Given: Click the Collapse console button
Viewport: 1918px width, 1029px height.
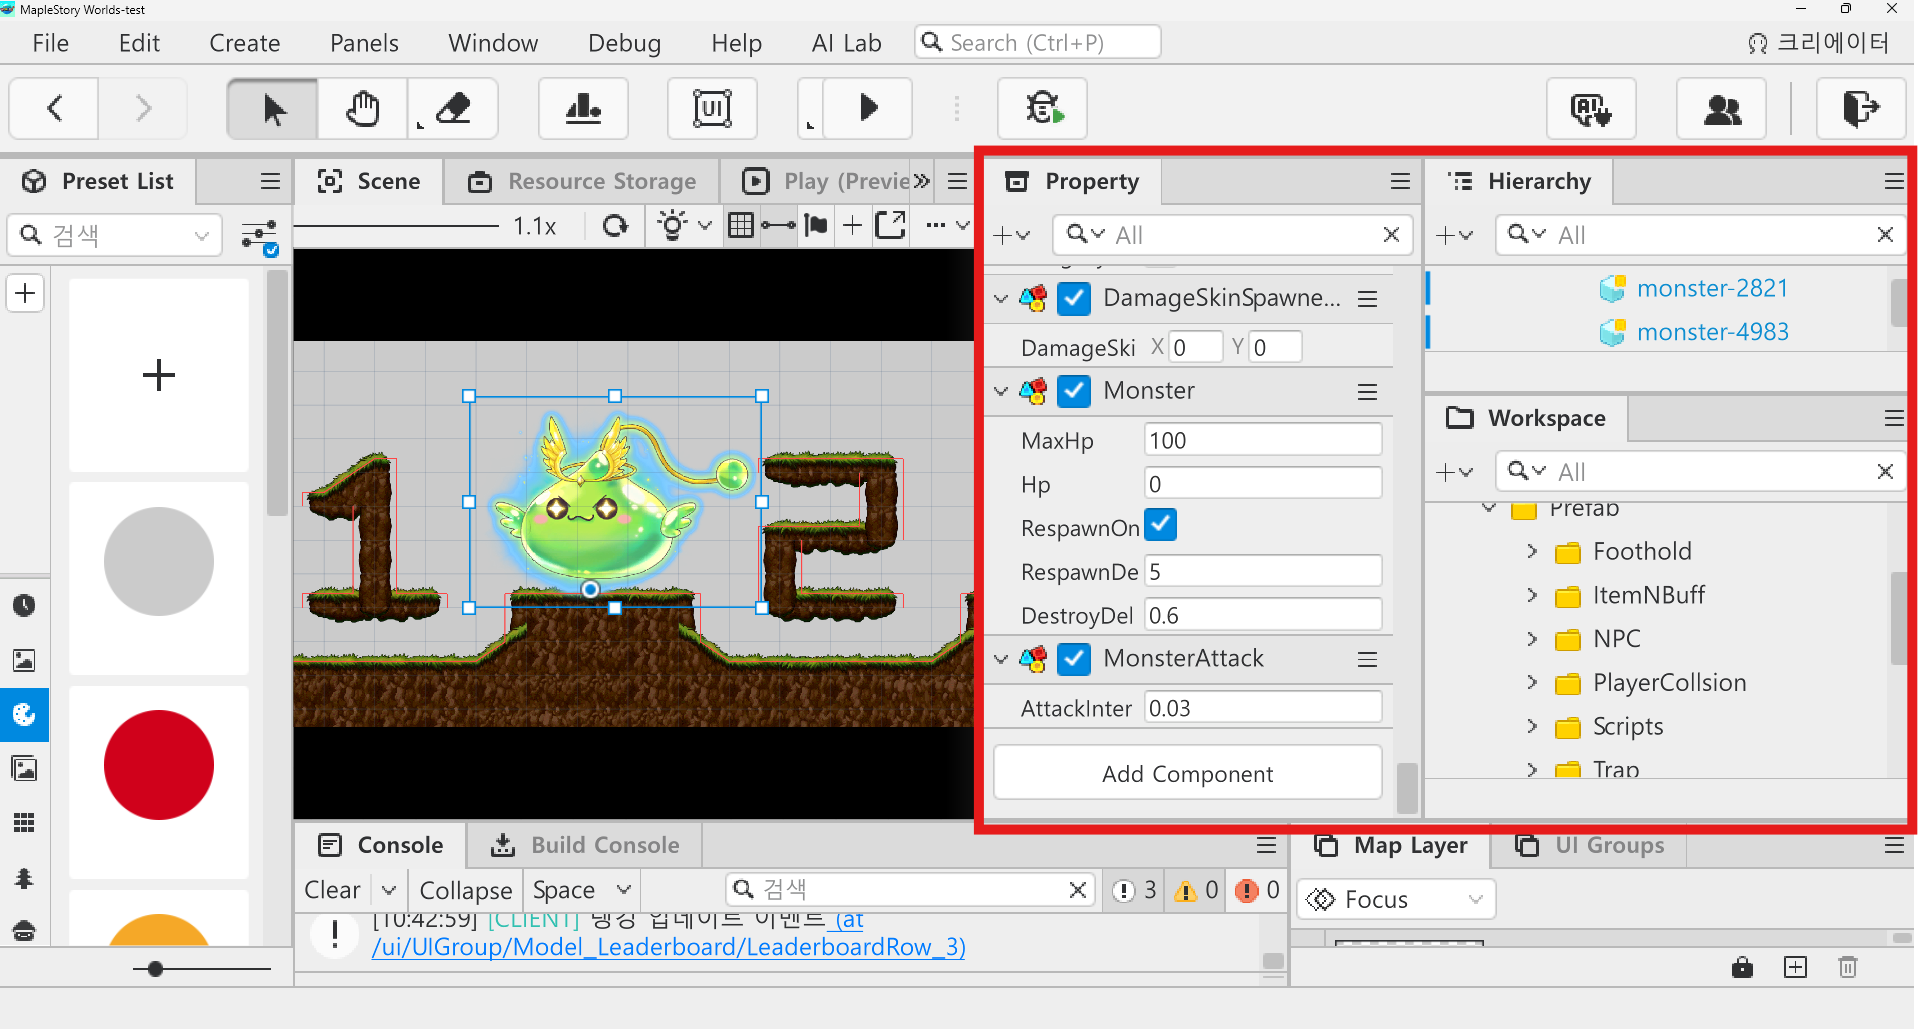Looking at the screenshot, I should pyautogui.click(x=465, y=890).
